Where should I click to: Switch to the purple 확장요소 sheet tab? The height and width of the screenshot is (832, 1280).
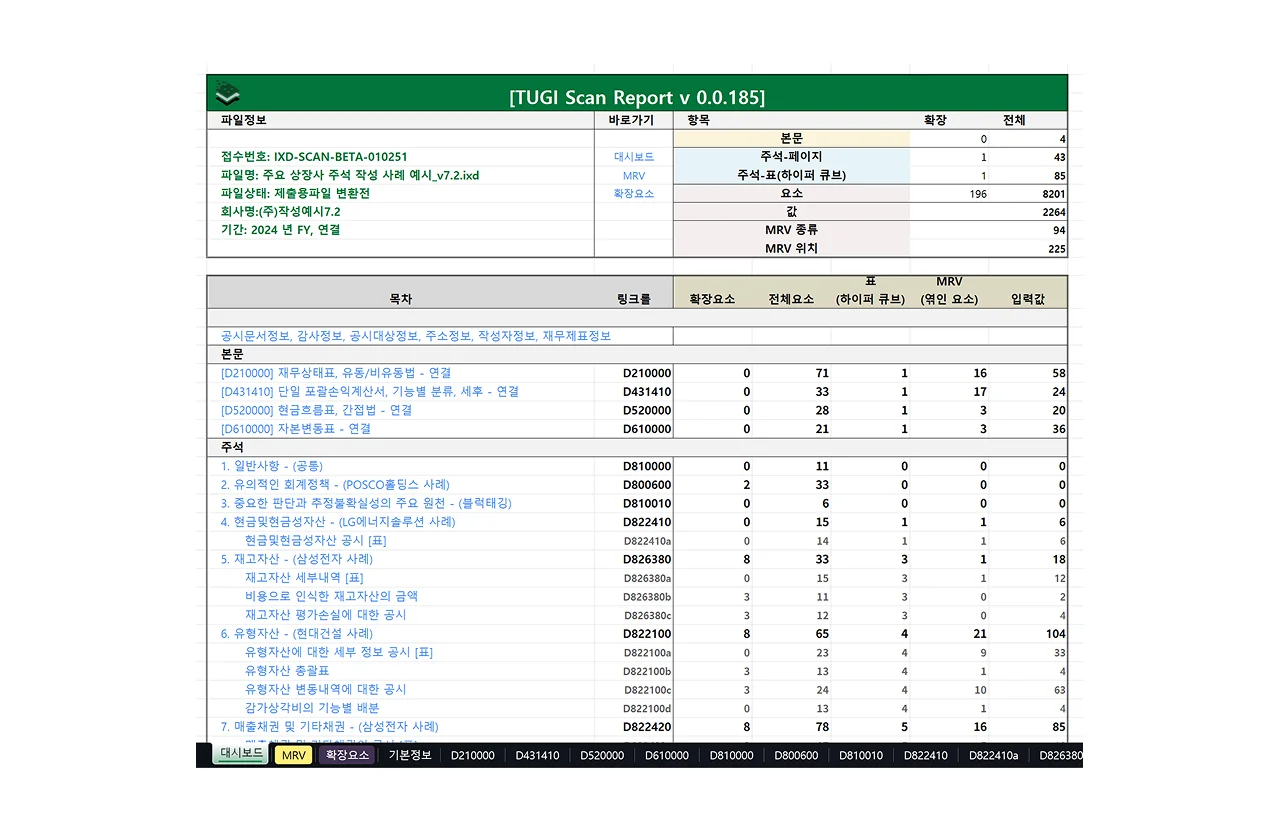[x=347, y=755]
